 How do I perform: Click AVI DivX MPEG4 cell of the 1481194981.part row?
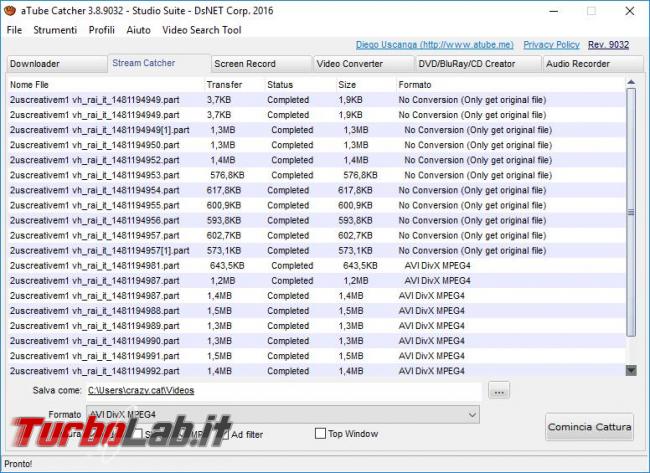point(437,266)
